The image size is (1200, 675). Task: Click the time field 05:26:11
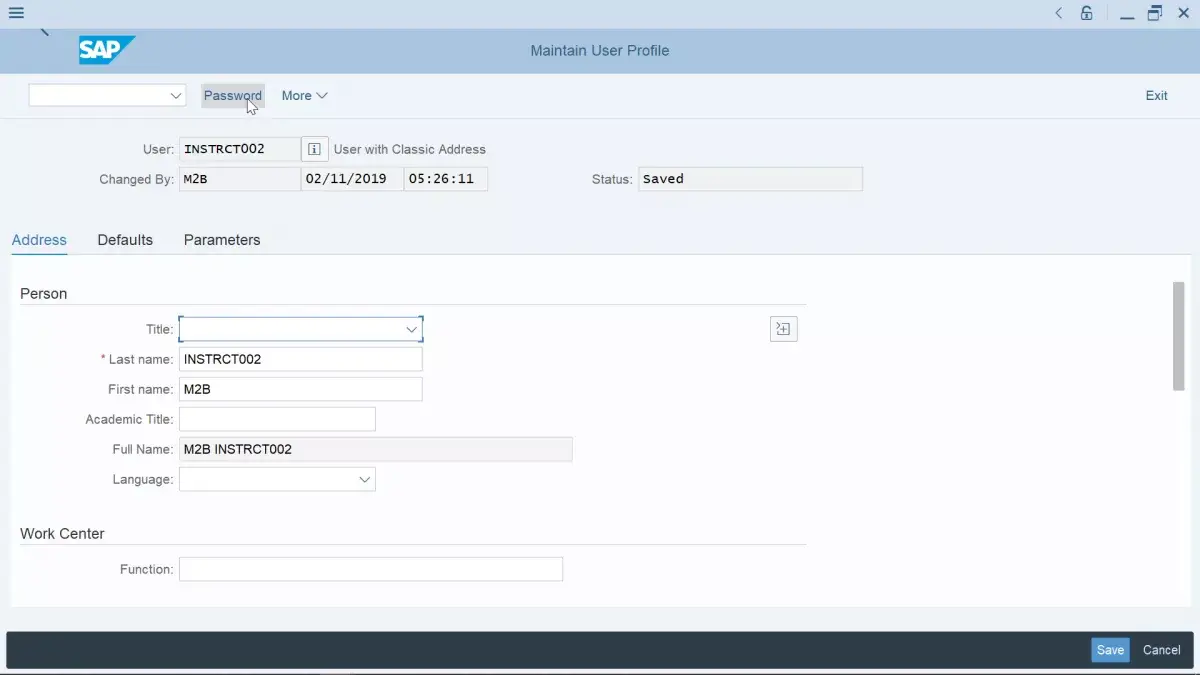point(446,179)
